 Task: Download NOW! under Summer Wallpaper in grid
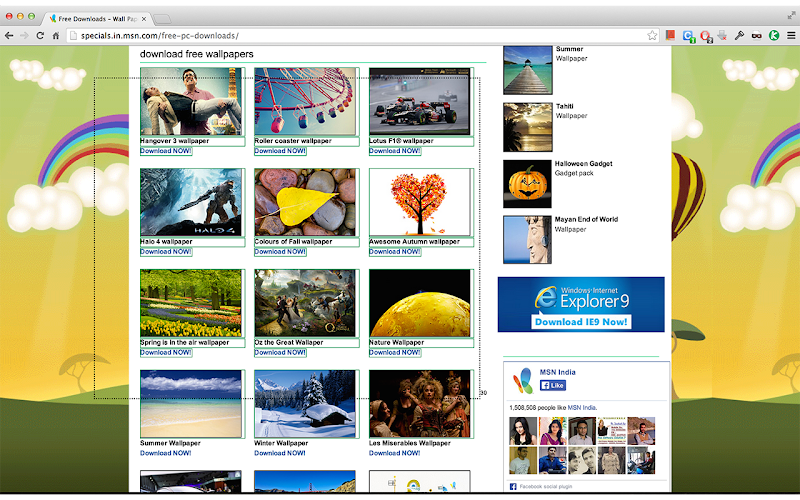pyautogui.click(x=165, y=453)
